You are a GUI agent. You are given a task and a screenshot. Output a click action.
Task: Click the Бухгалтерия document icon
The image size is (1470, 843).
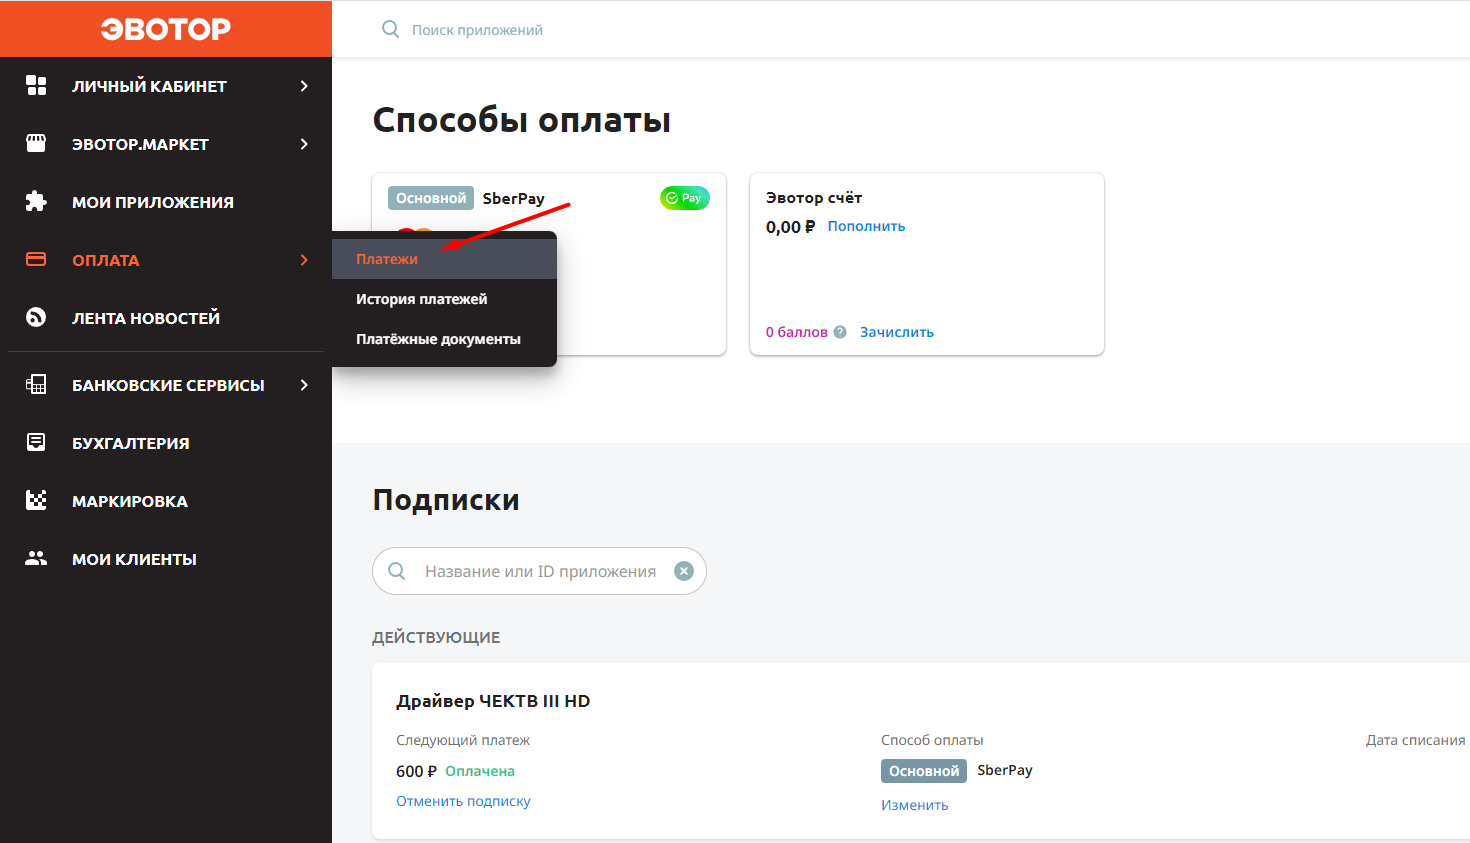coord(36,442)
